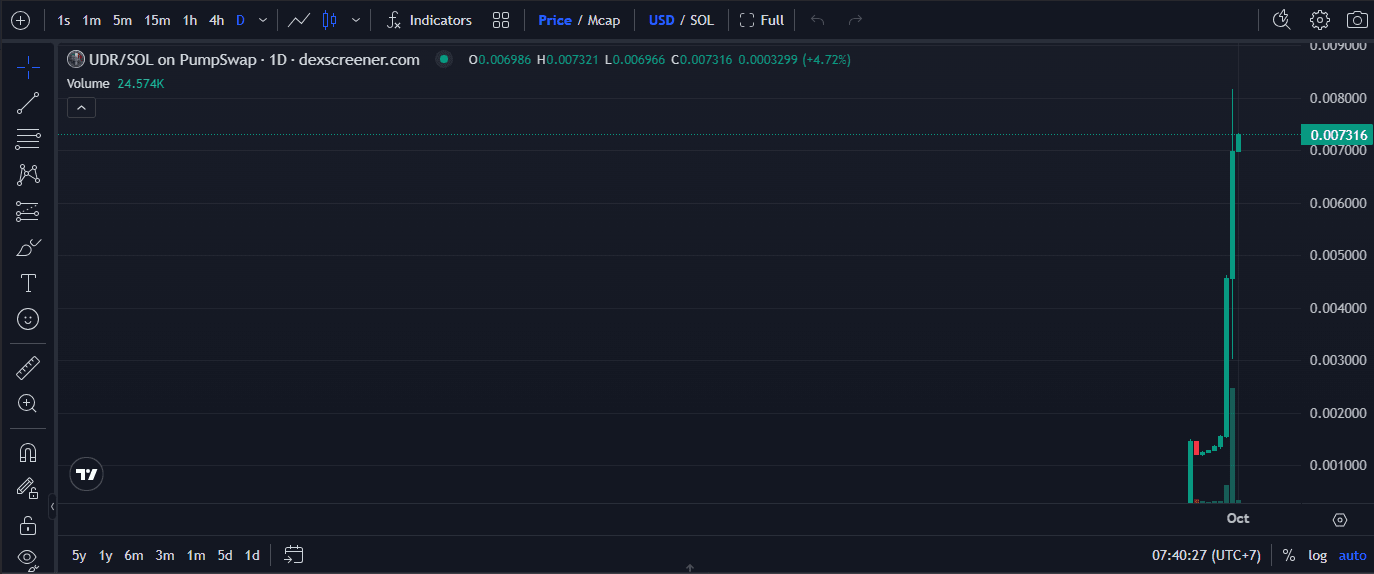Click the Oct date axis label
Image resolution: width=1374 pixels, height=574 pixels.
pyautogui.click(x=1238, y=518)
